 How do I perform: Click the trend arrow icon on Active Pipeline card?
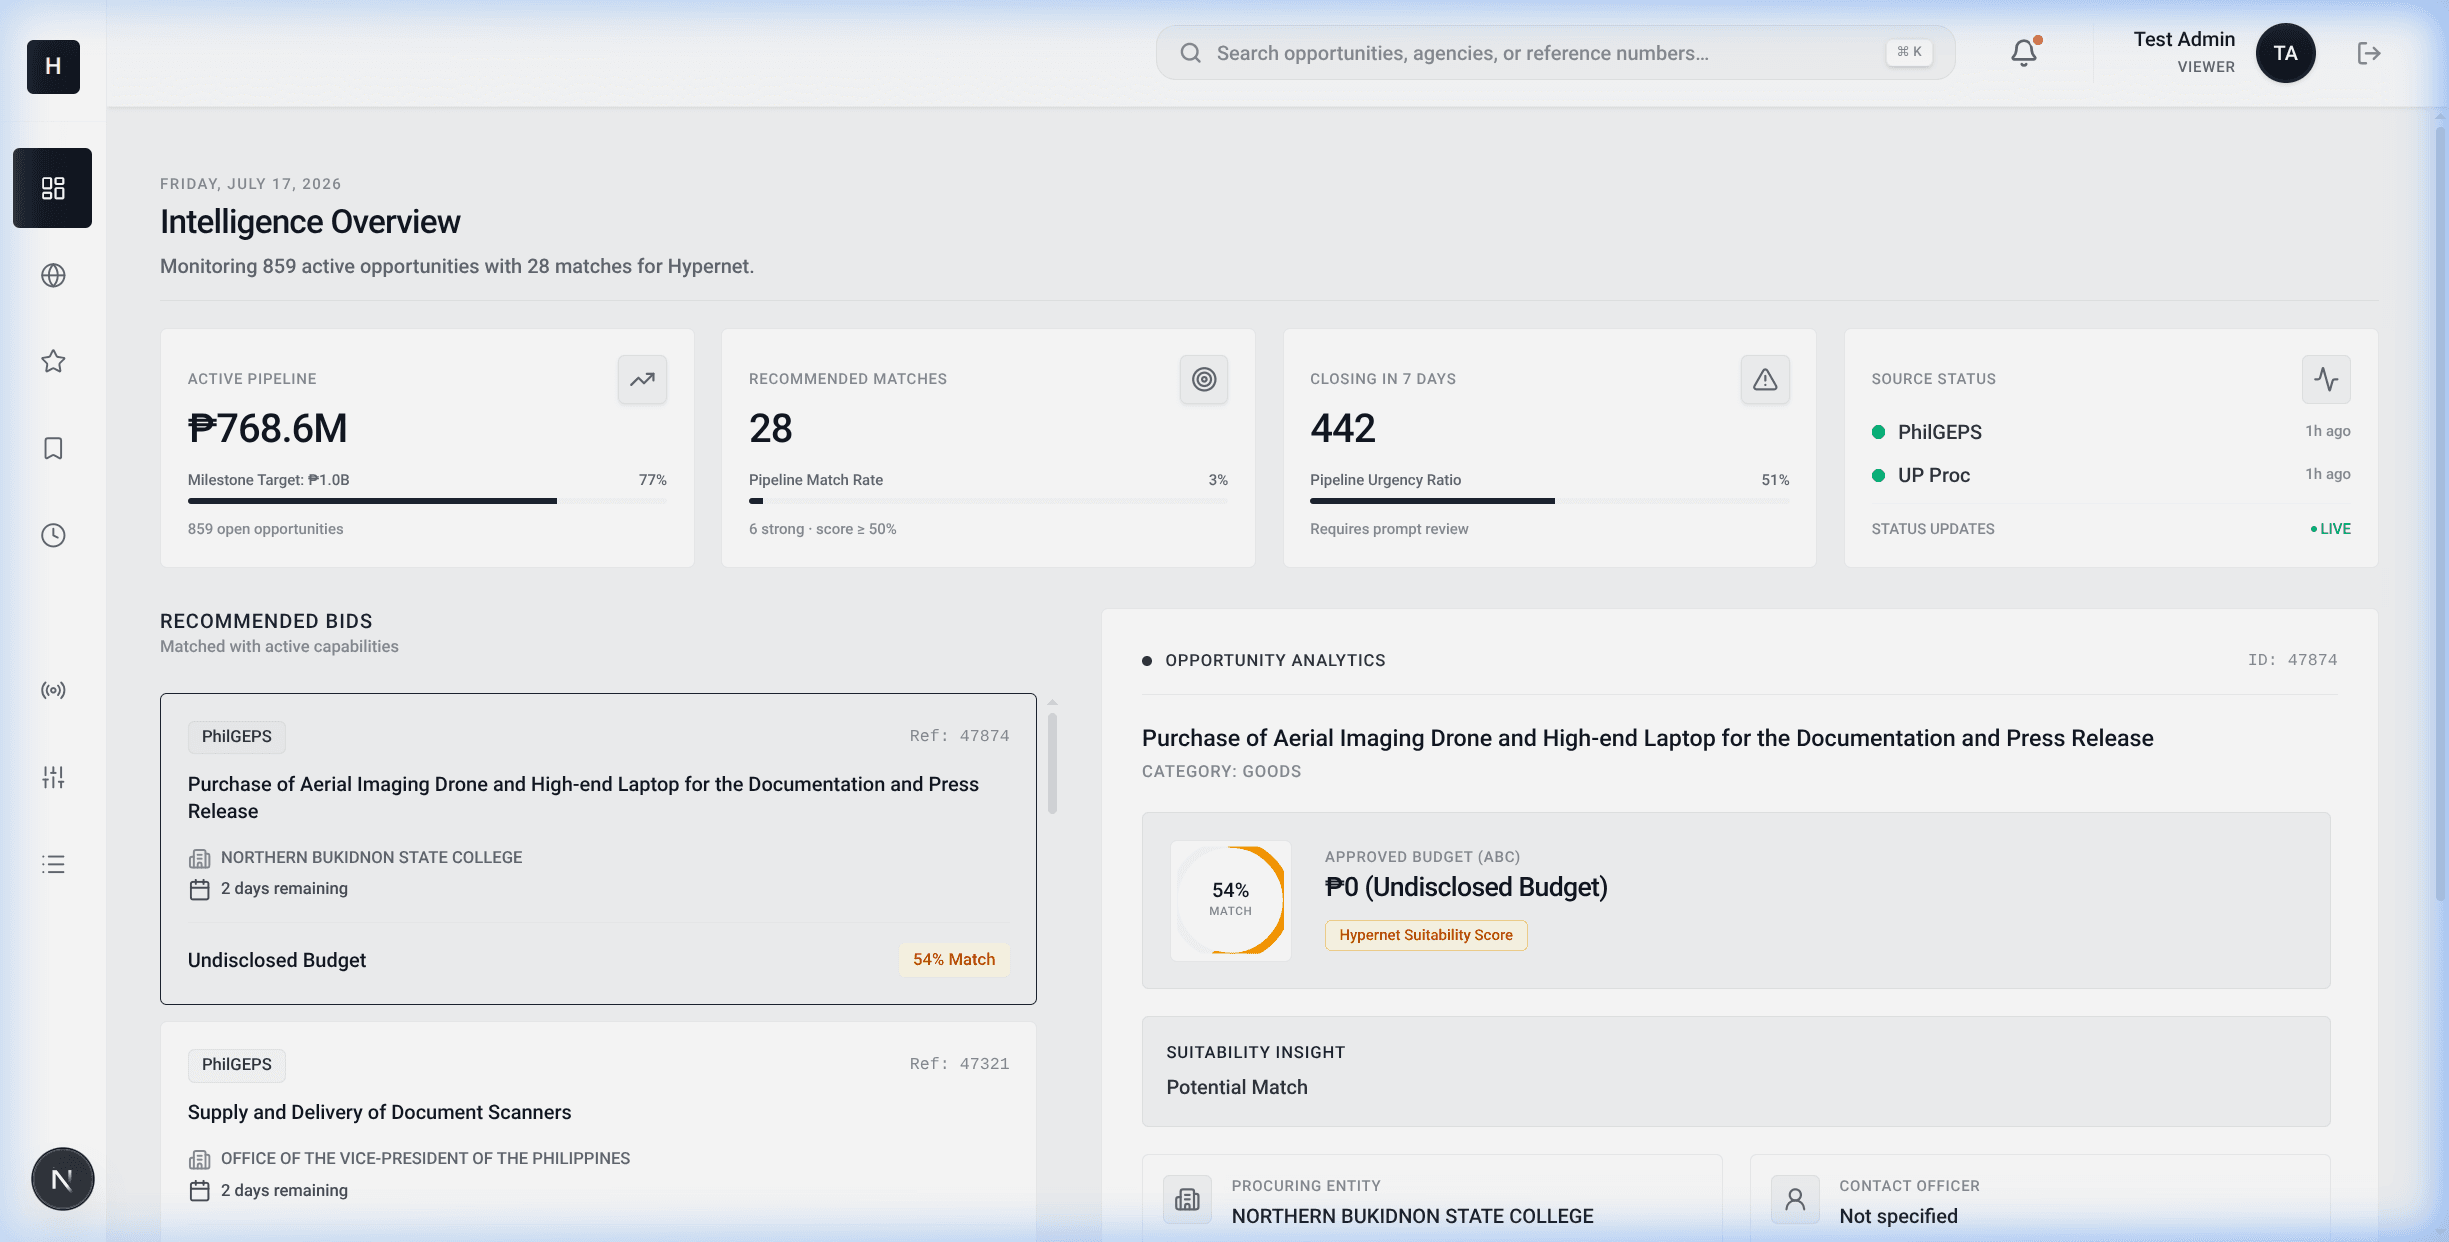(642, 379)
